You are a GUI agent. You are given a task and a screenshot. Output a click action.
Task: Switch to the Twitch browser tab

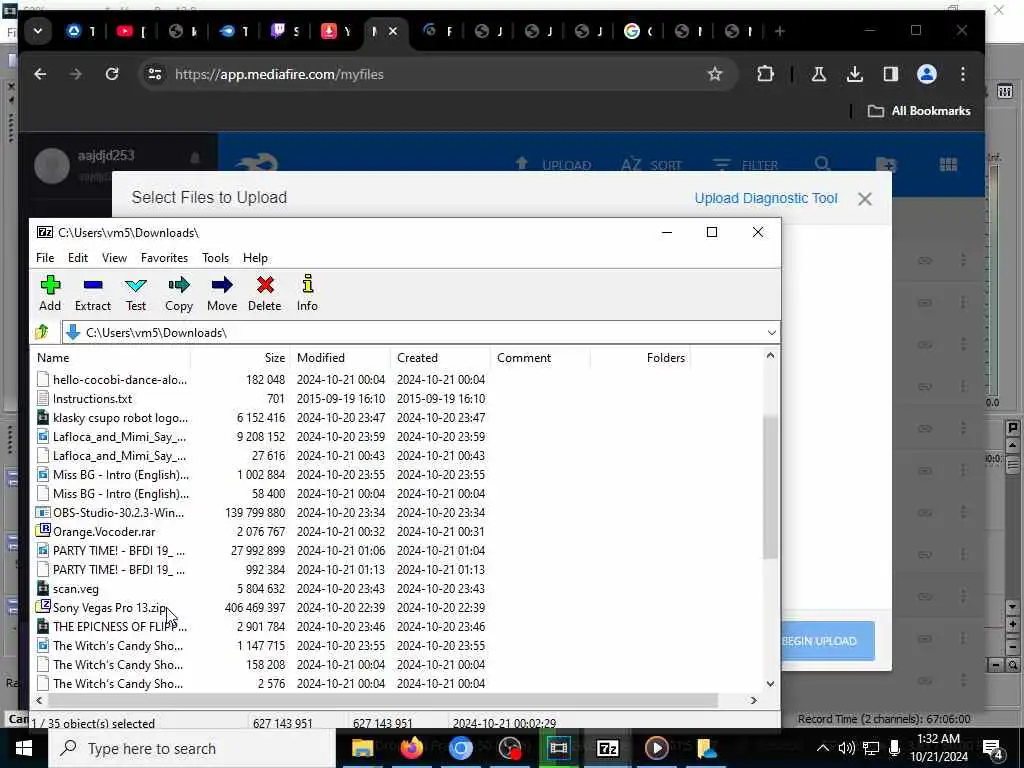coord(285,31)
